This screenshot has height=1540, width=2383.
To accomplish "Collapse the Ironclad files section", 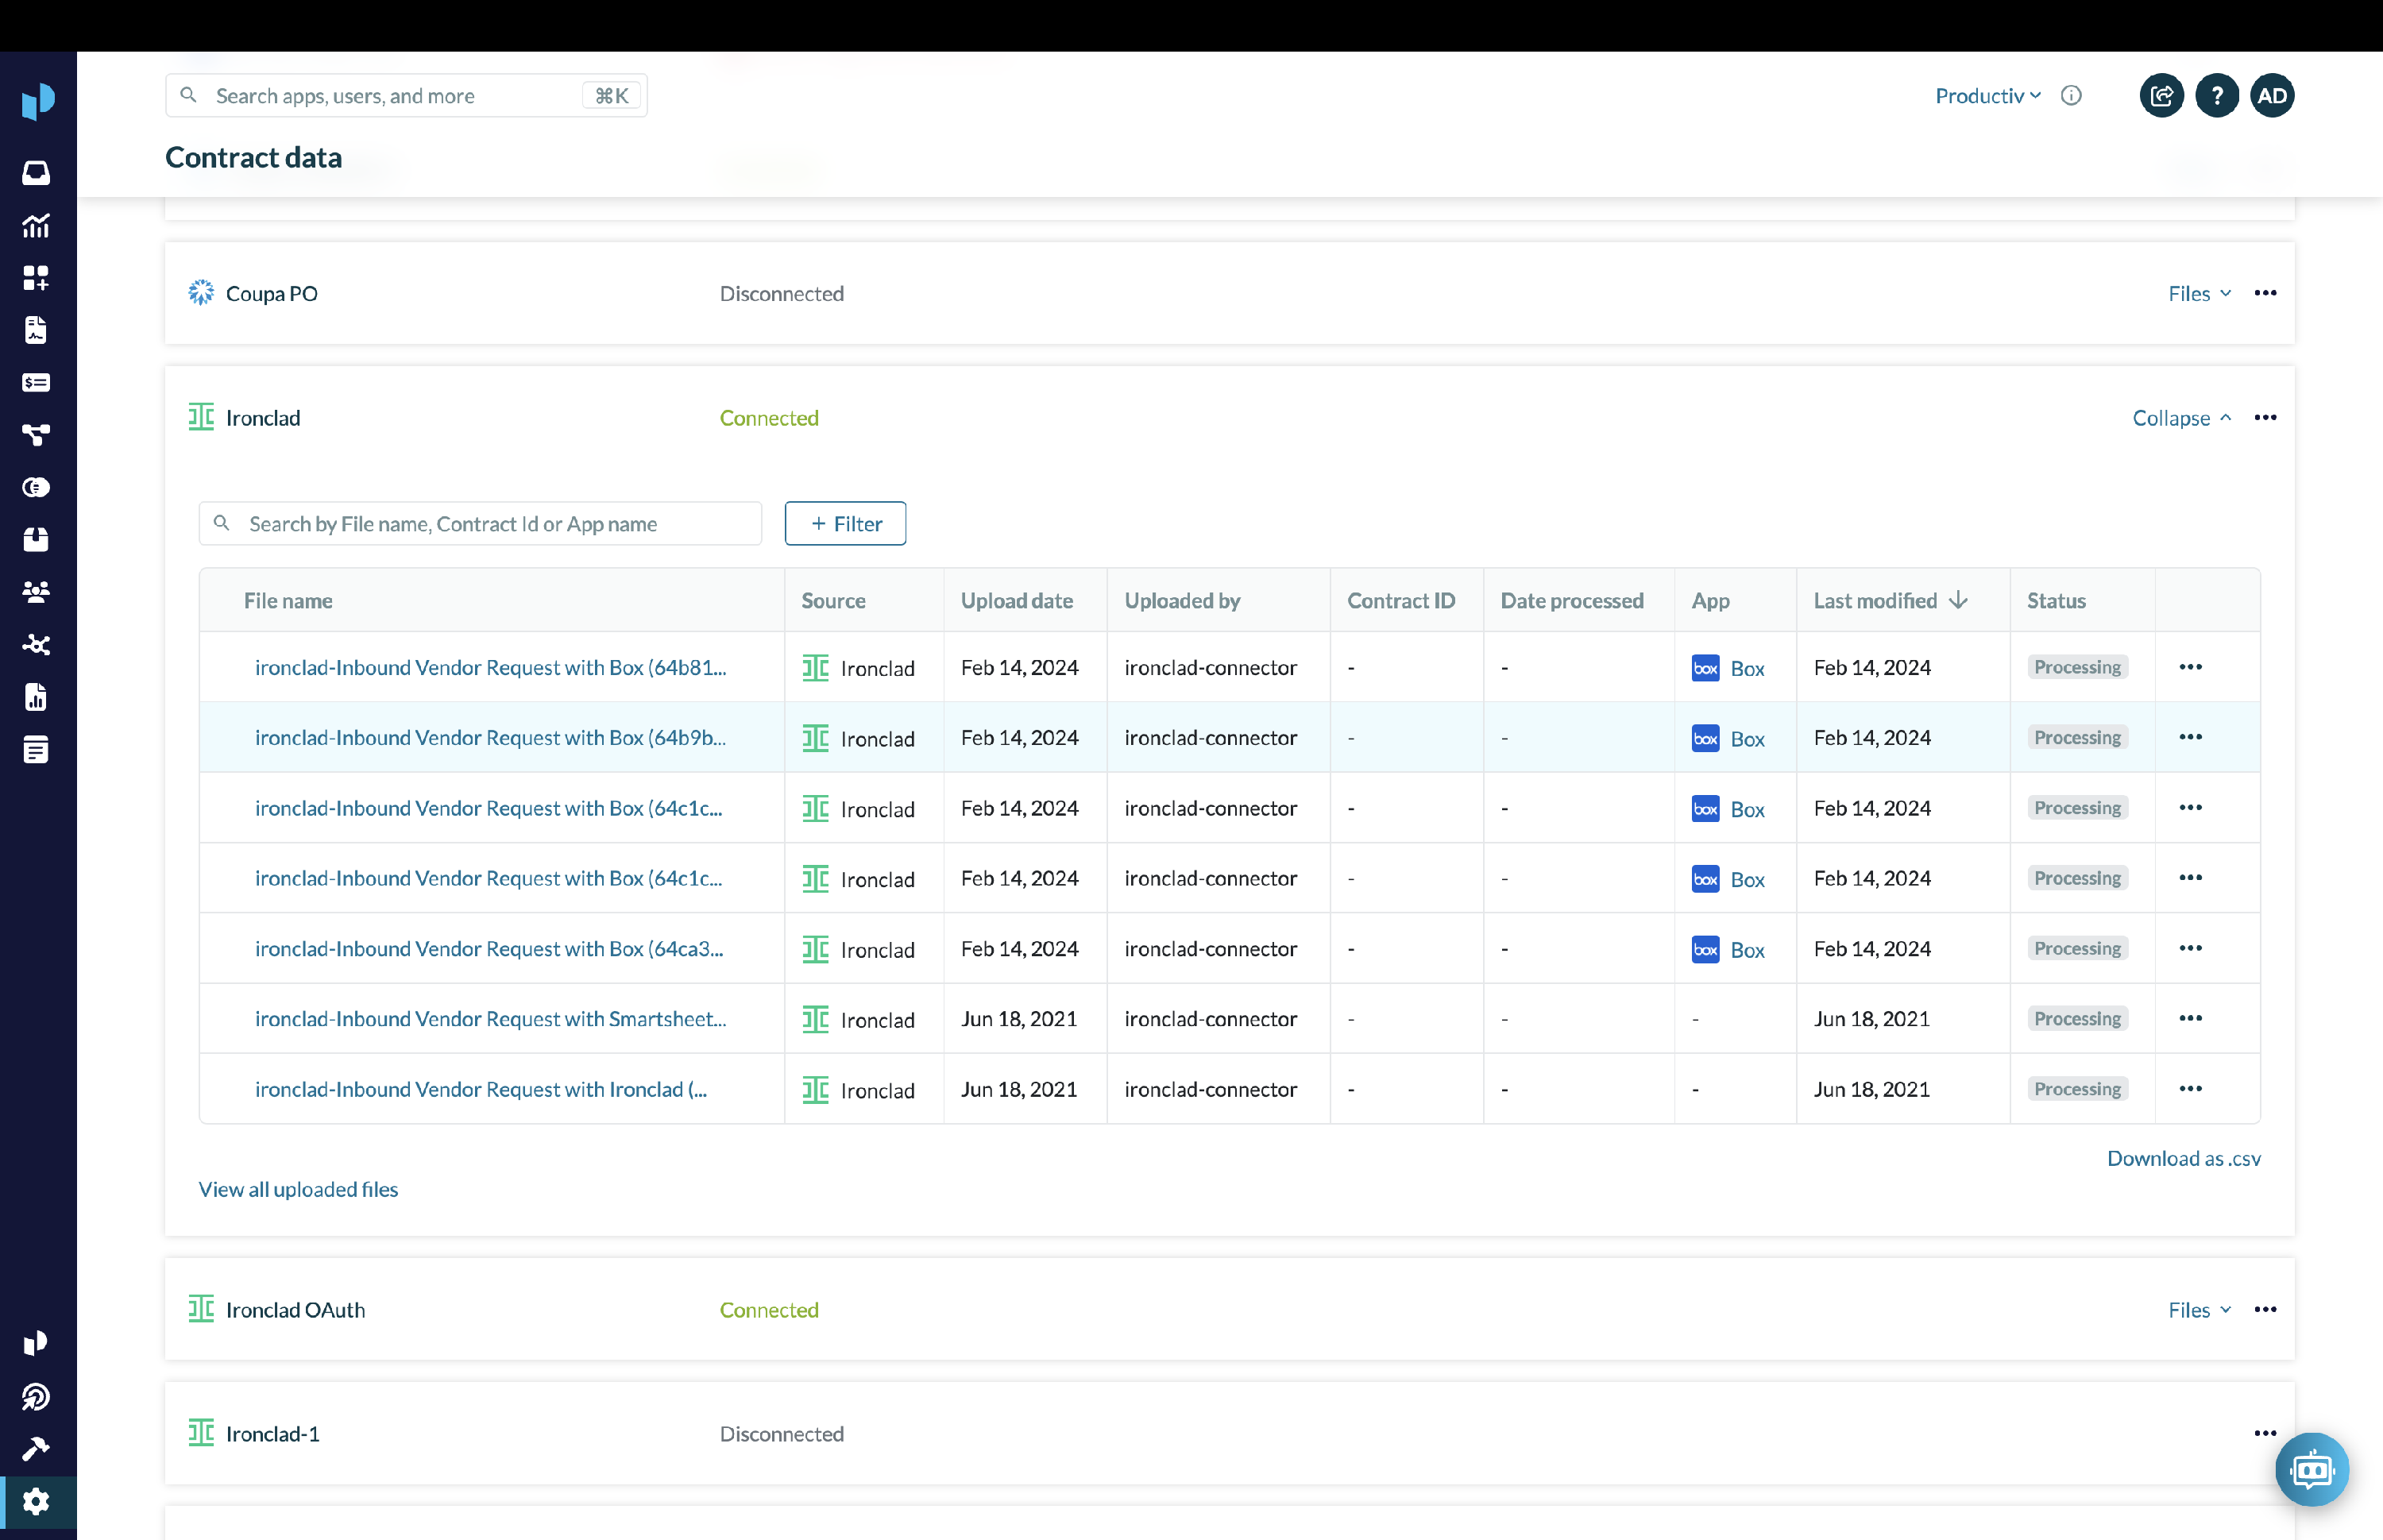I will pos(2181,418).
